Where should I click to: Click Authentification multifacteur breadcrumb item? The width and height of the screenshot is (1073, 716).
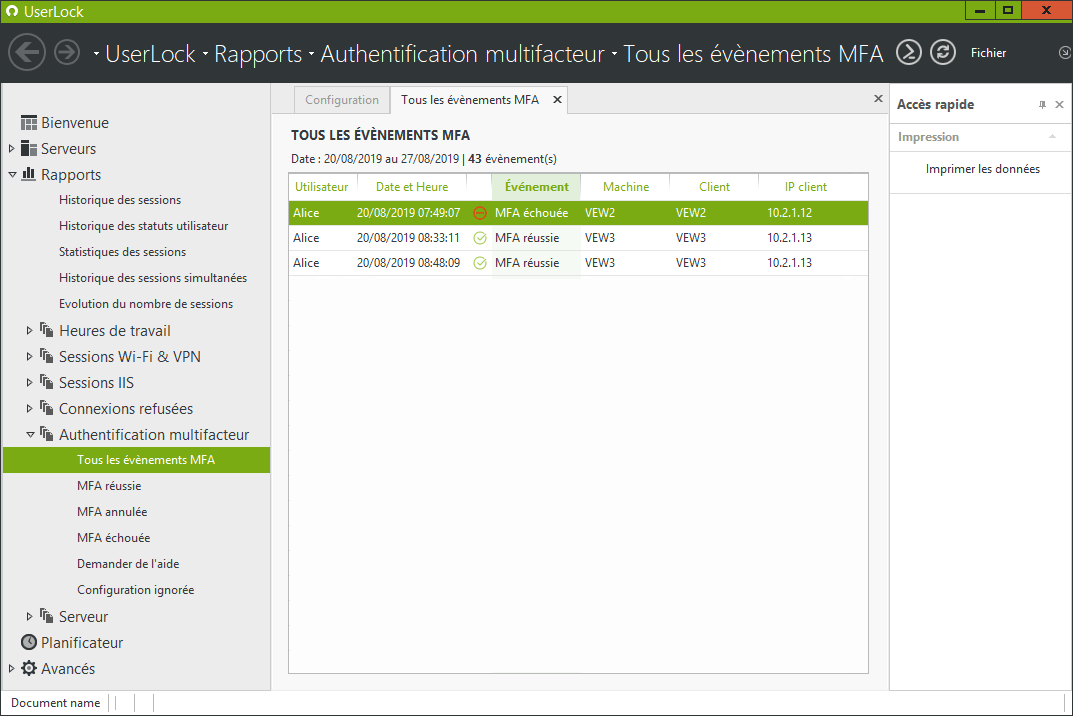[463, 53]
